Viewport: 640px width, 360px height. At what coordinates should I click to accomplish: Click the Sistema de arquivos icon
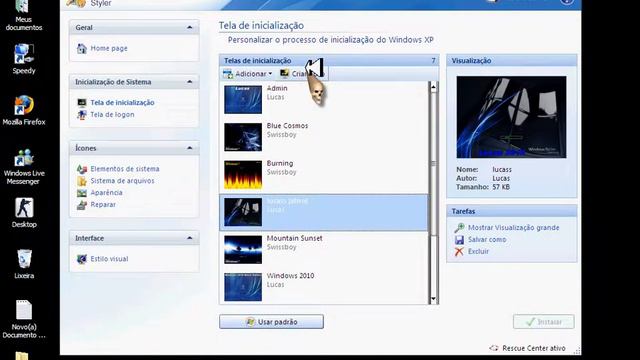tap(82, 181)
